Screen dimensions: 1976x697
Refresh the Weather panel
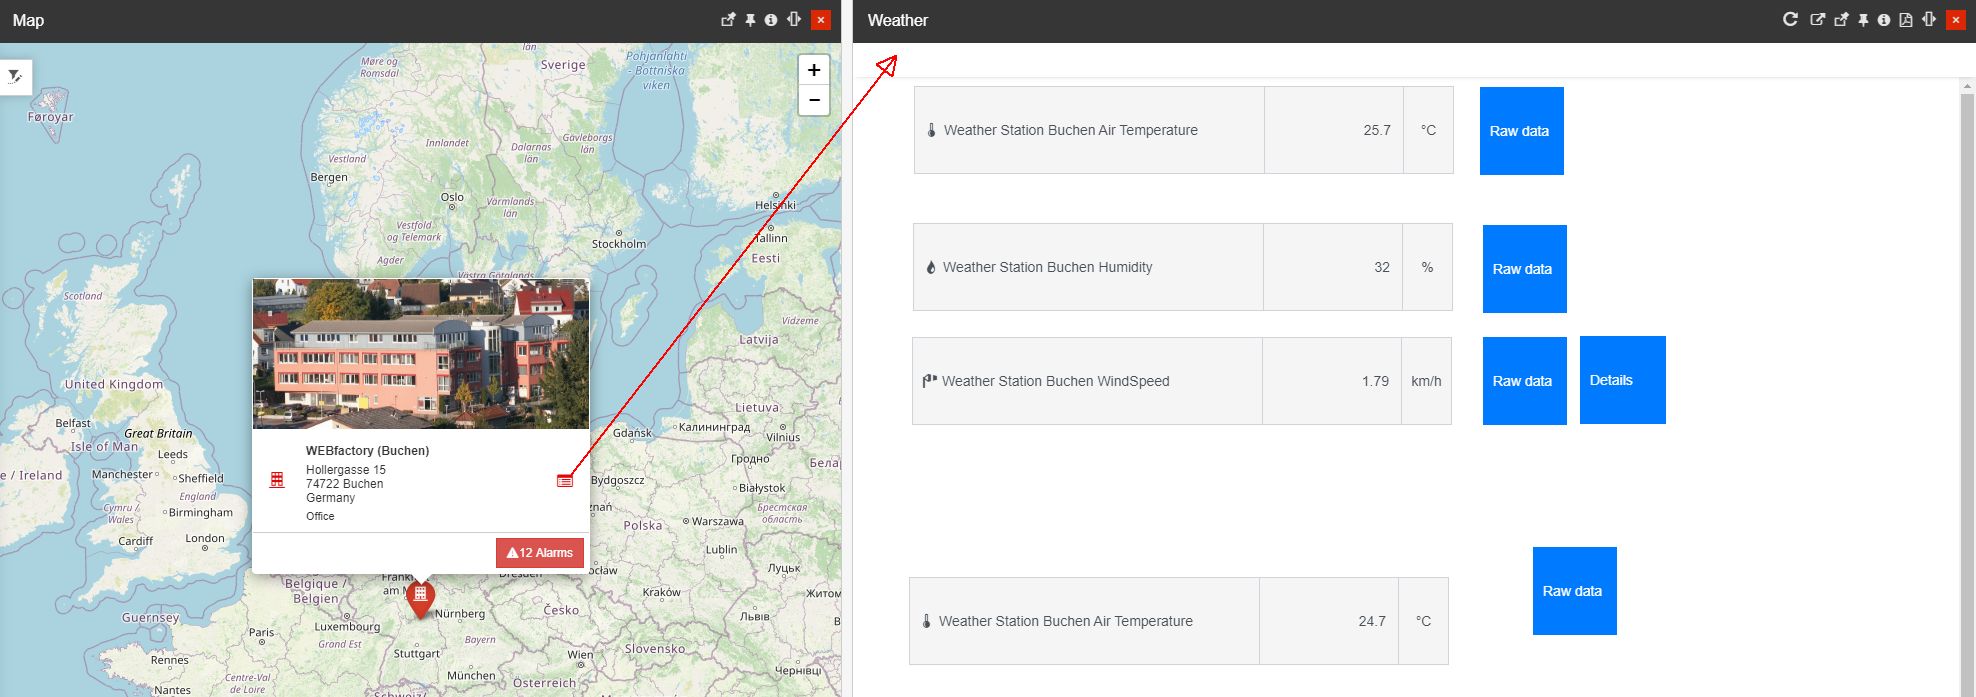tap(1790, 20)
